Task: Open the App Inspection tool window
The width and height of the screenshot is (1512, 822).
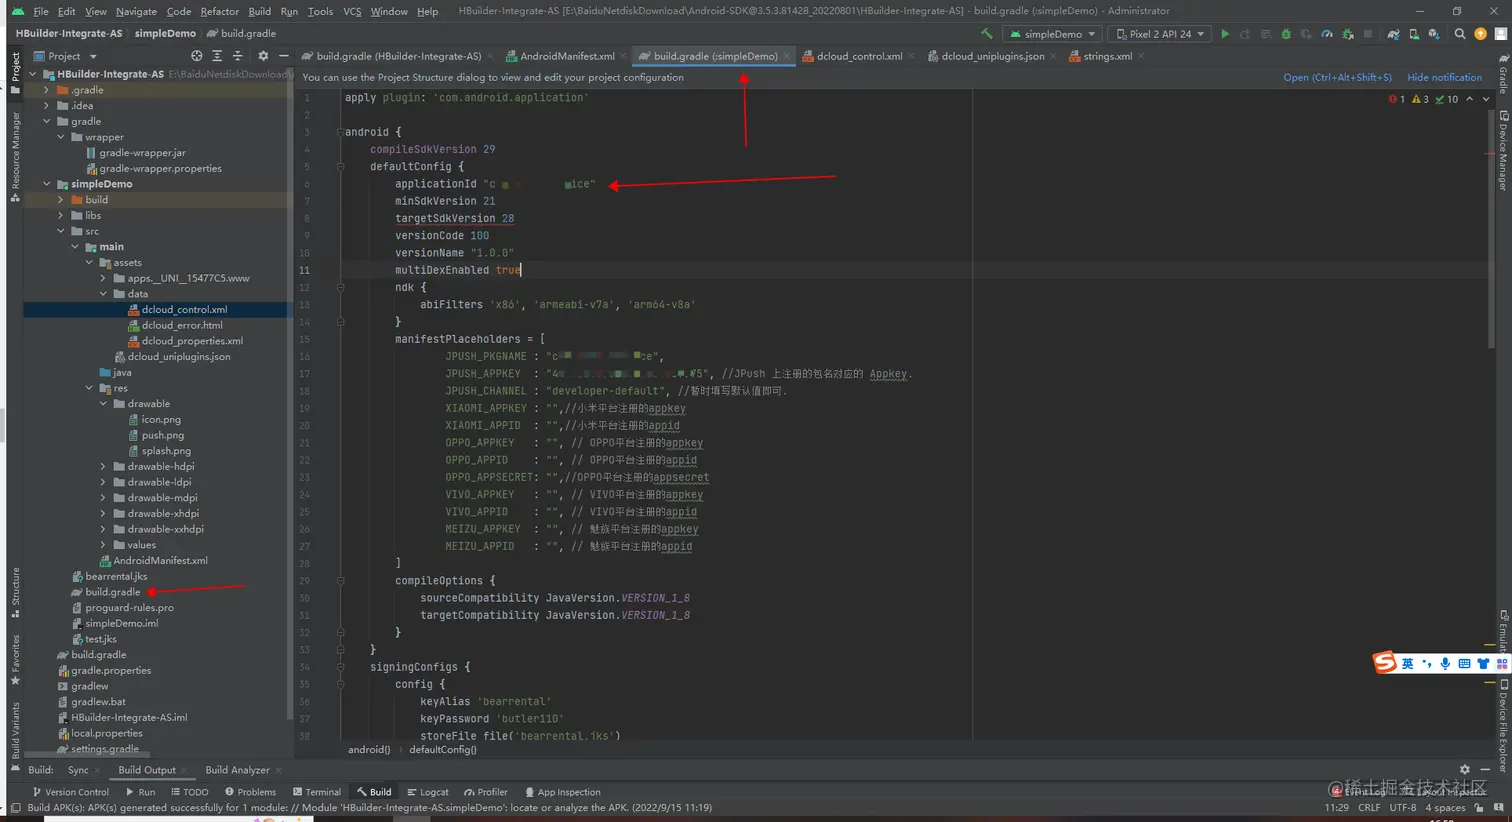Action: (562, 792)
